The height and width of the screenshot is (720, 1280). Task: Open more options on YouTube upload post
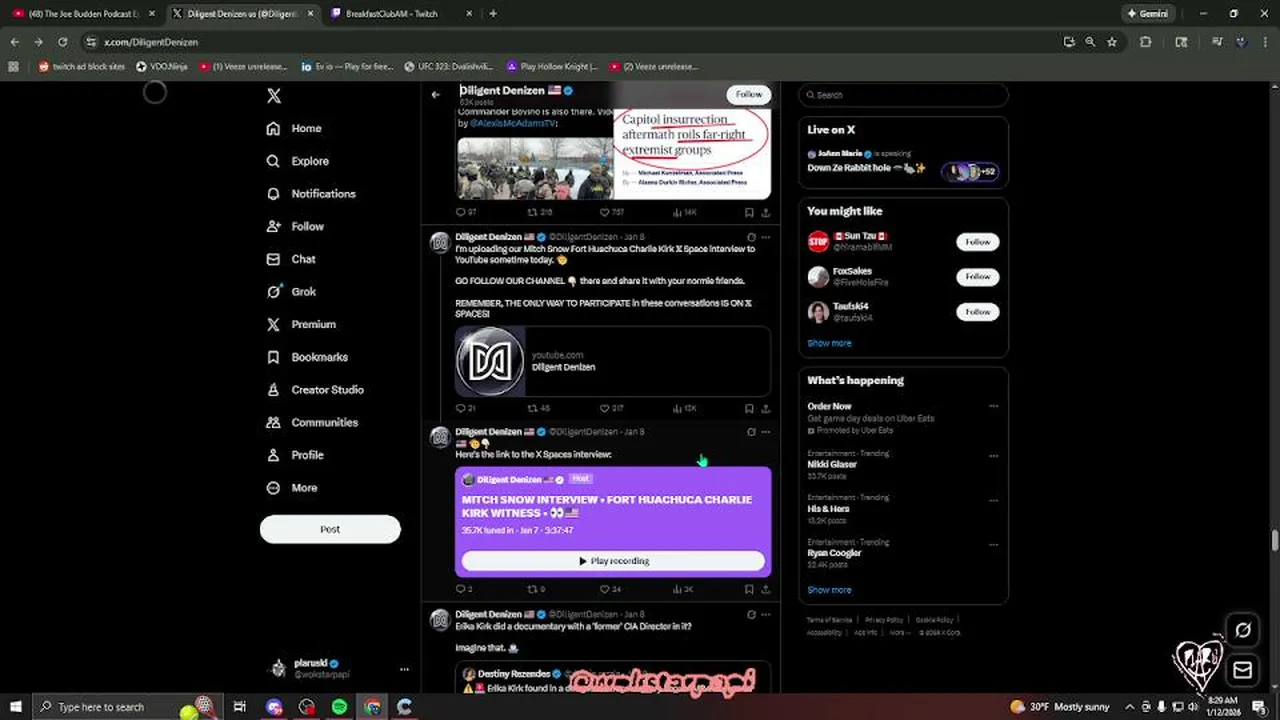765,237
